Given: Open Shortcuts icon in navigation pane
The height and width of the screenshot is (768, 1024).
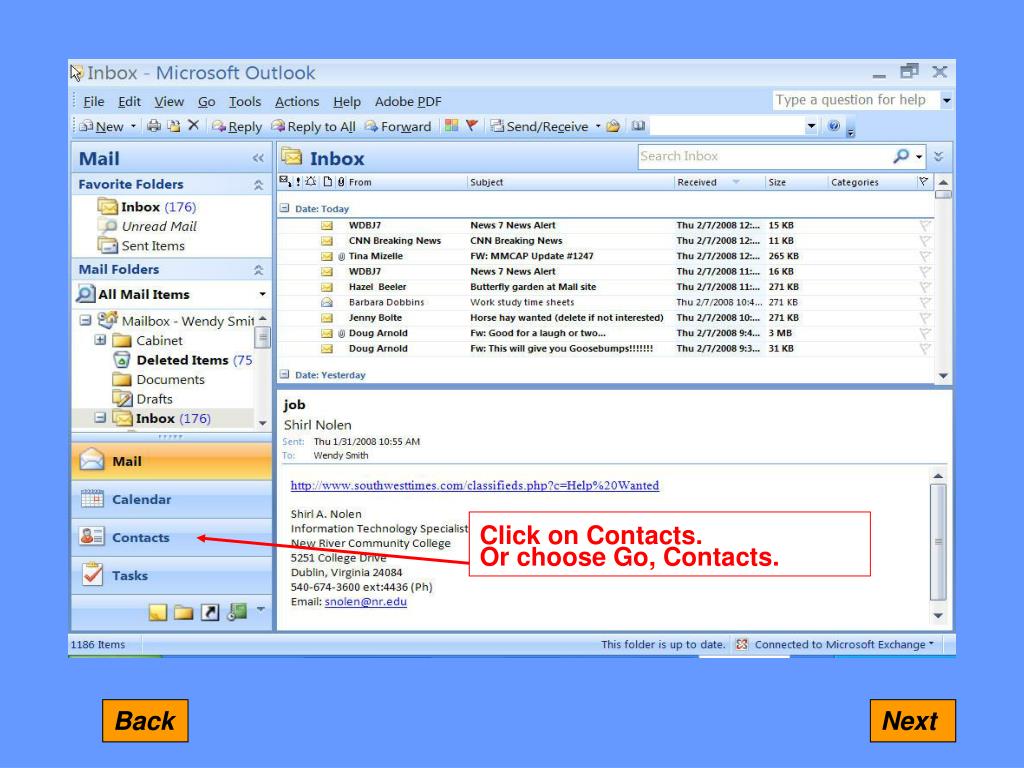Looking at the screenshot, I should tap(210, 612).
